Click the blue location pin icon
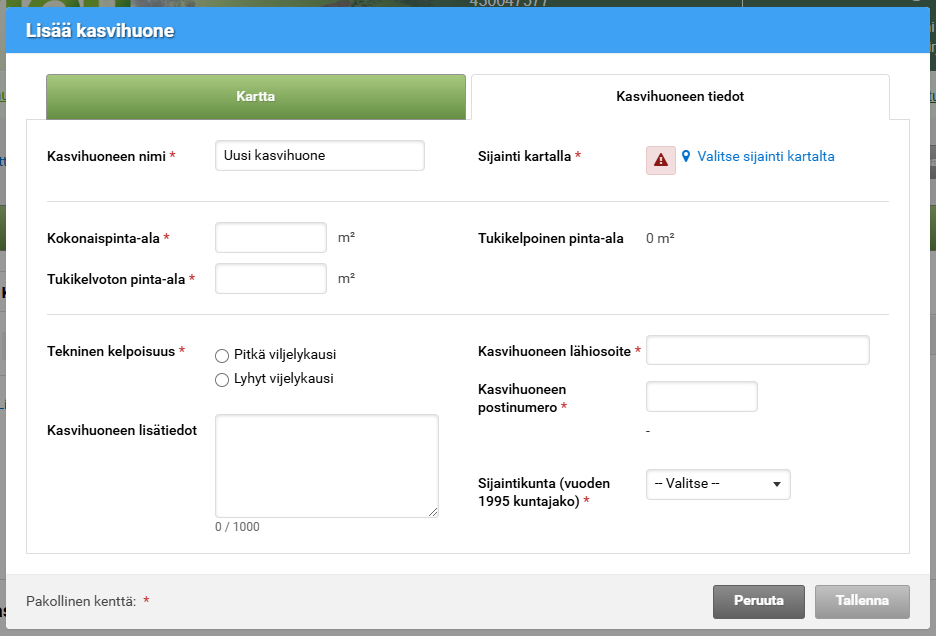 (x=685, y=156)
